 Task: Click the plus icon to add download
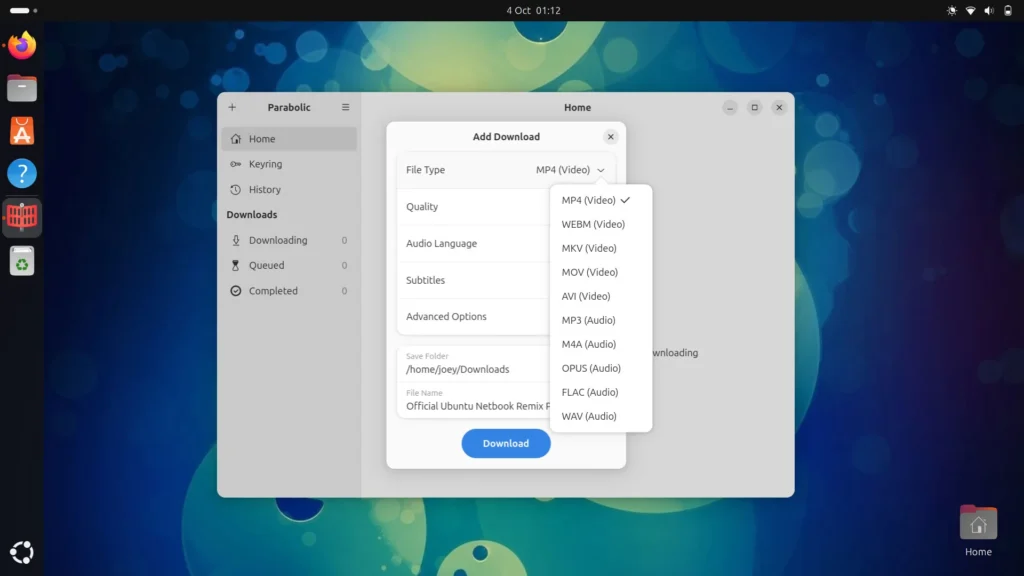[x=232, y=108]
